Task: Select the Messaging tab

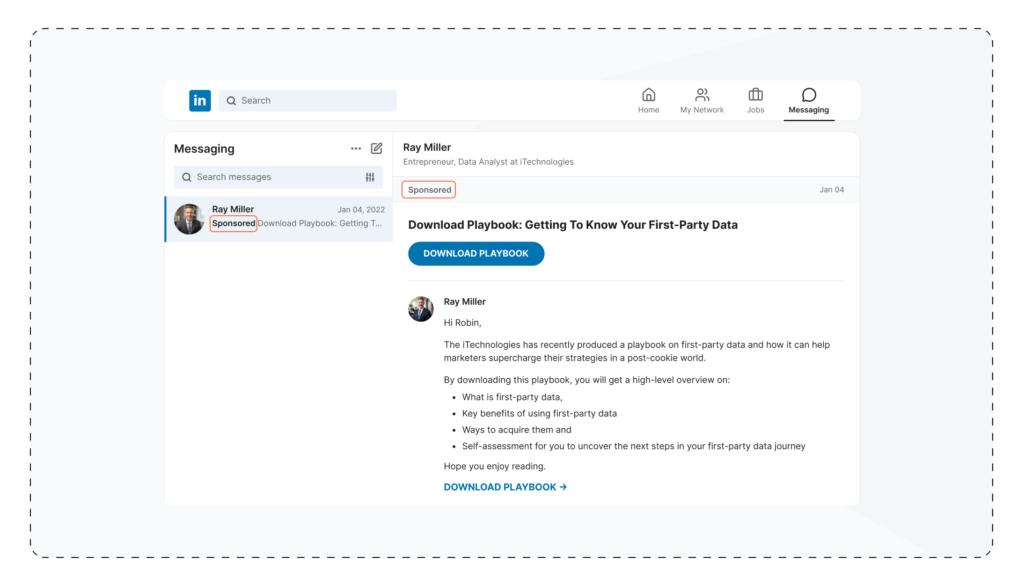Action: point(808,101)
